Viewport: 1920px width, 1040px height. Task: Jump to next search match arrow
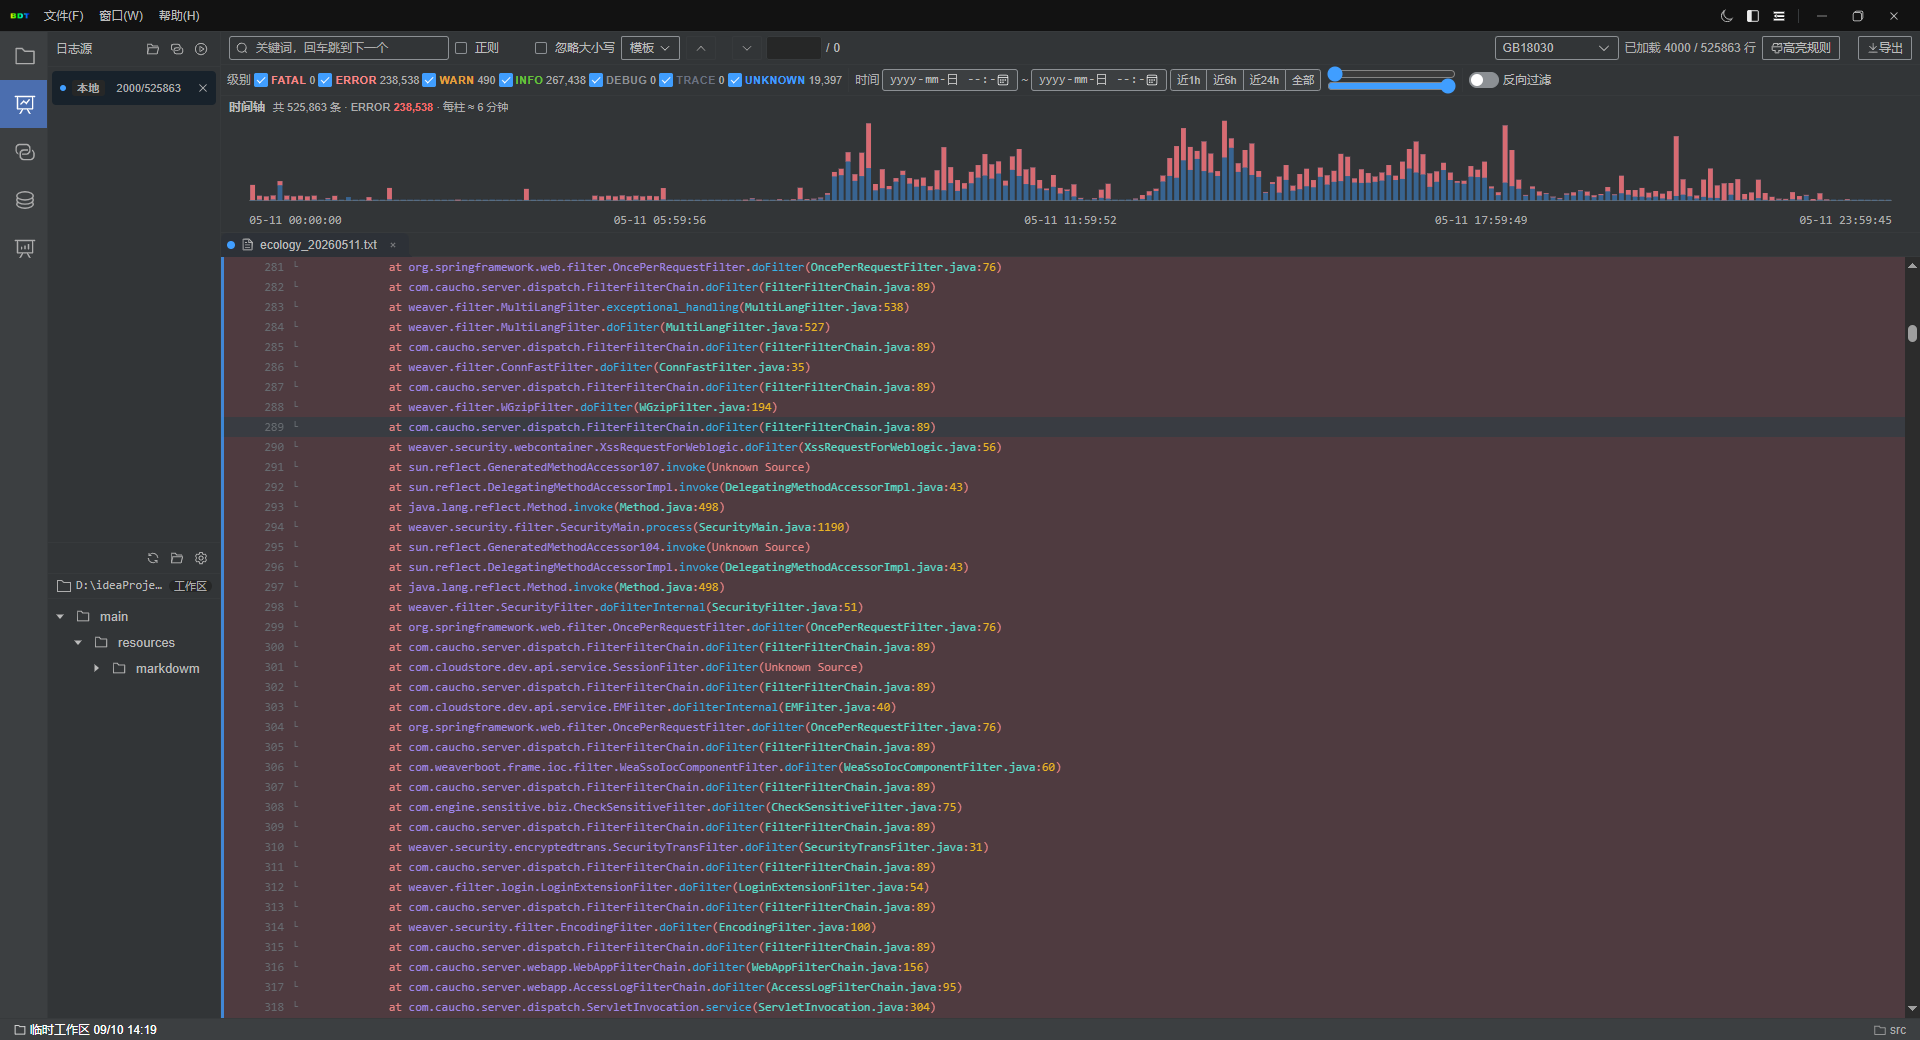[746, 48]
